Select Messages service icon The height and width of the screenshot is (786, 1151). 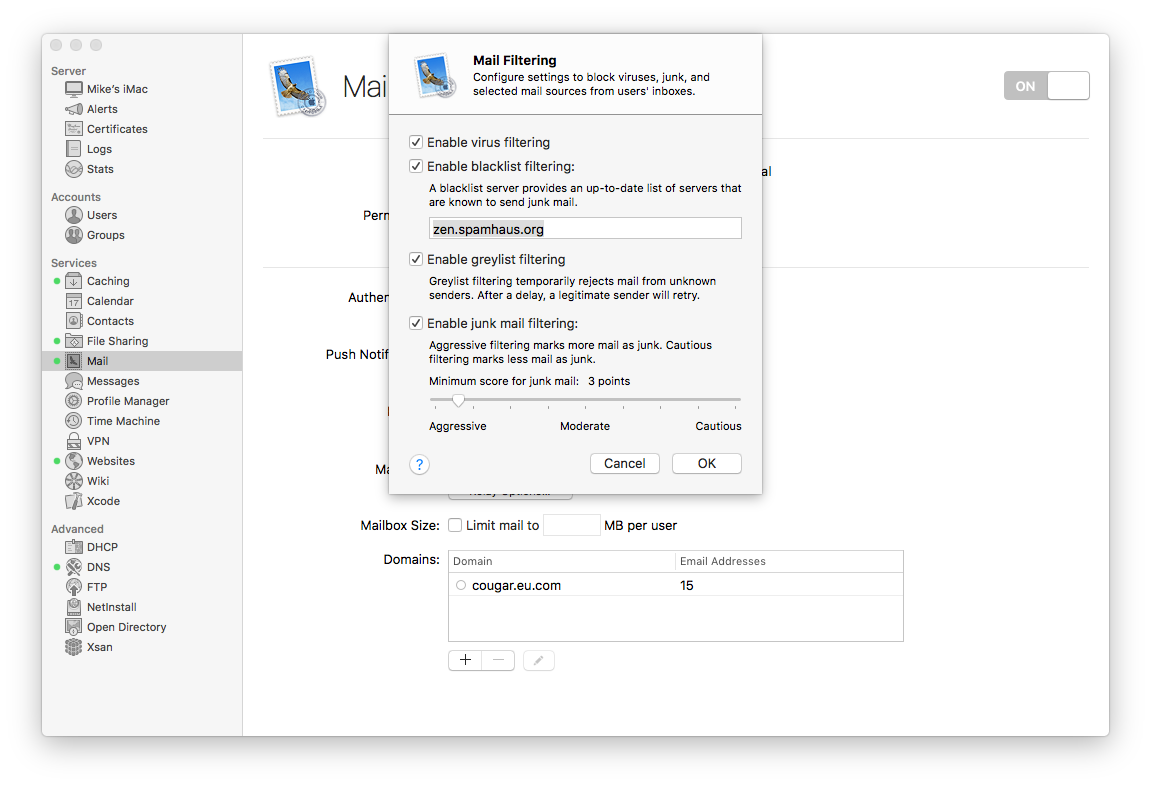pyautogui.click(x=73, y=381)
